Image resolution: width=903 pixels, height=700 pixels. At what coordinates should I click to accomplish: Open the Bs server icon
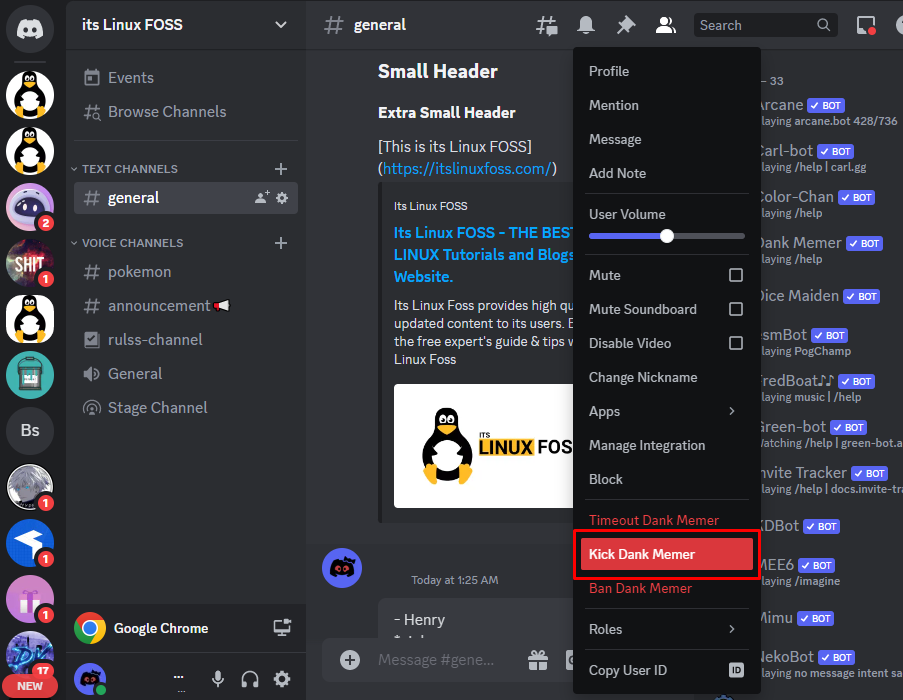pos(29,430)
